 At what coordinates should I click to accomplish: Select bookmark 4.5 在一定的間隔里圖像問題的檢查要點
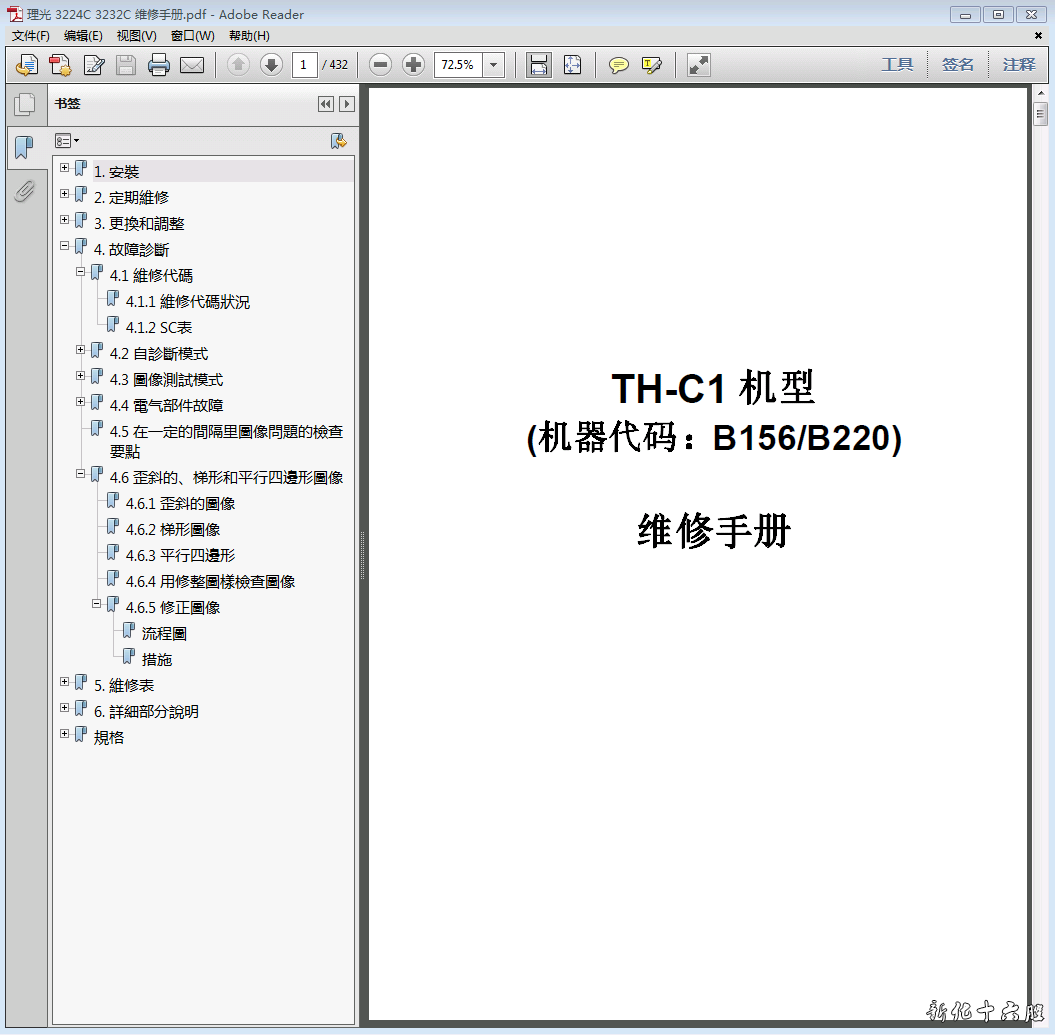click(226, 441)
